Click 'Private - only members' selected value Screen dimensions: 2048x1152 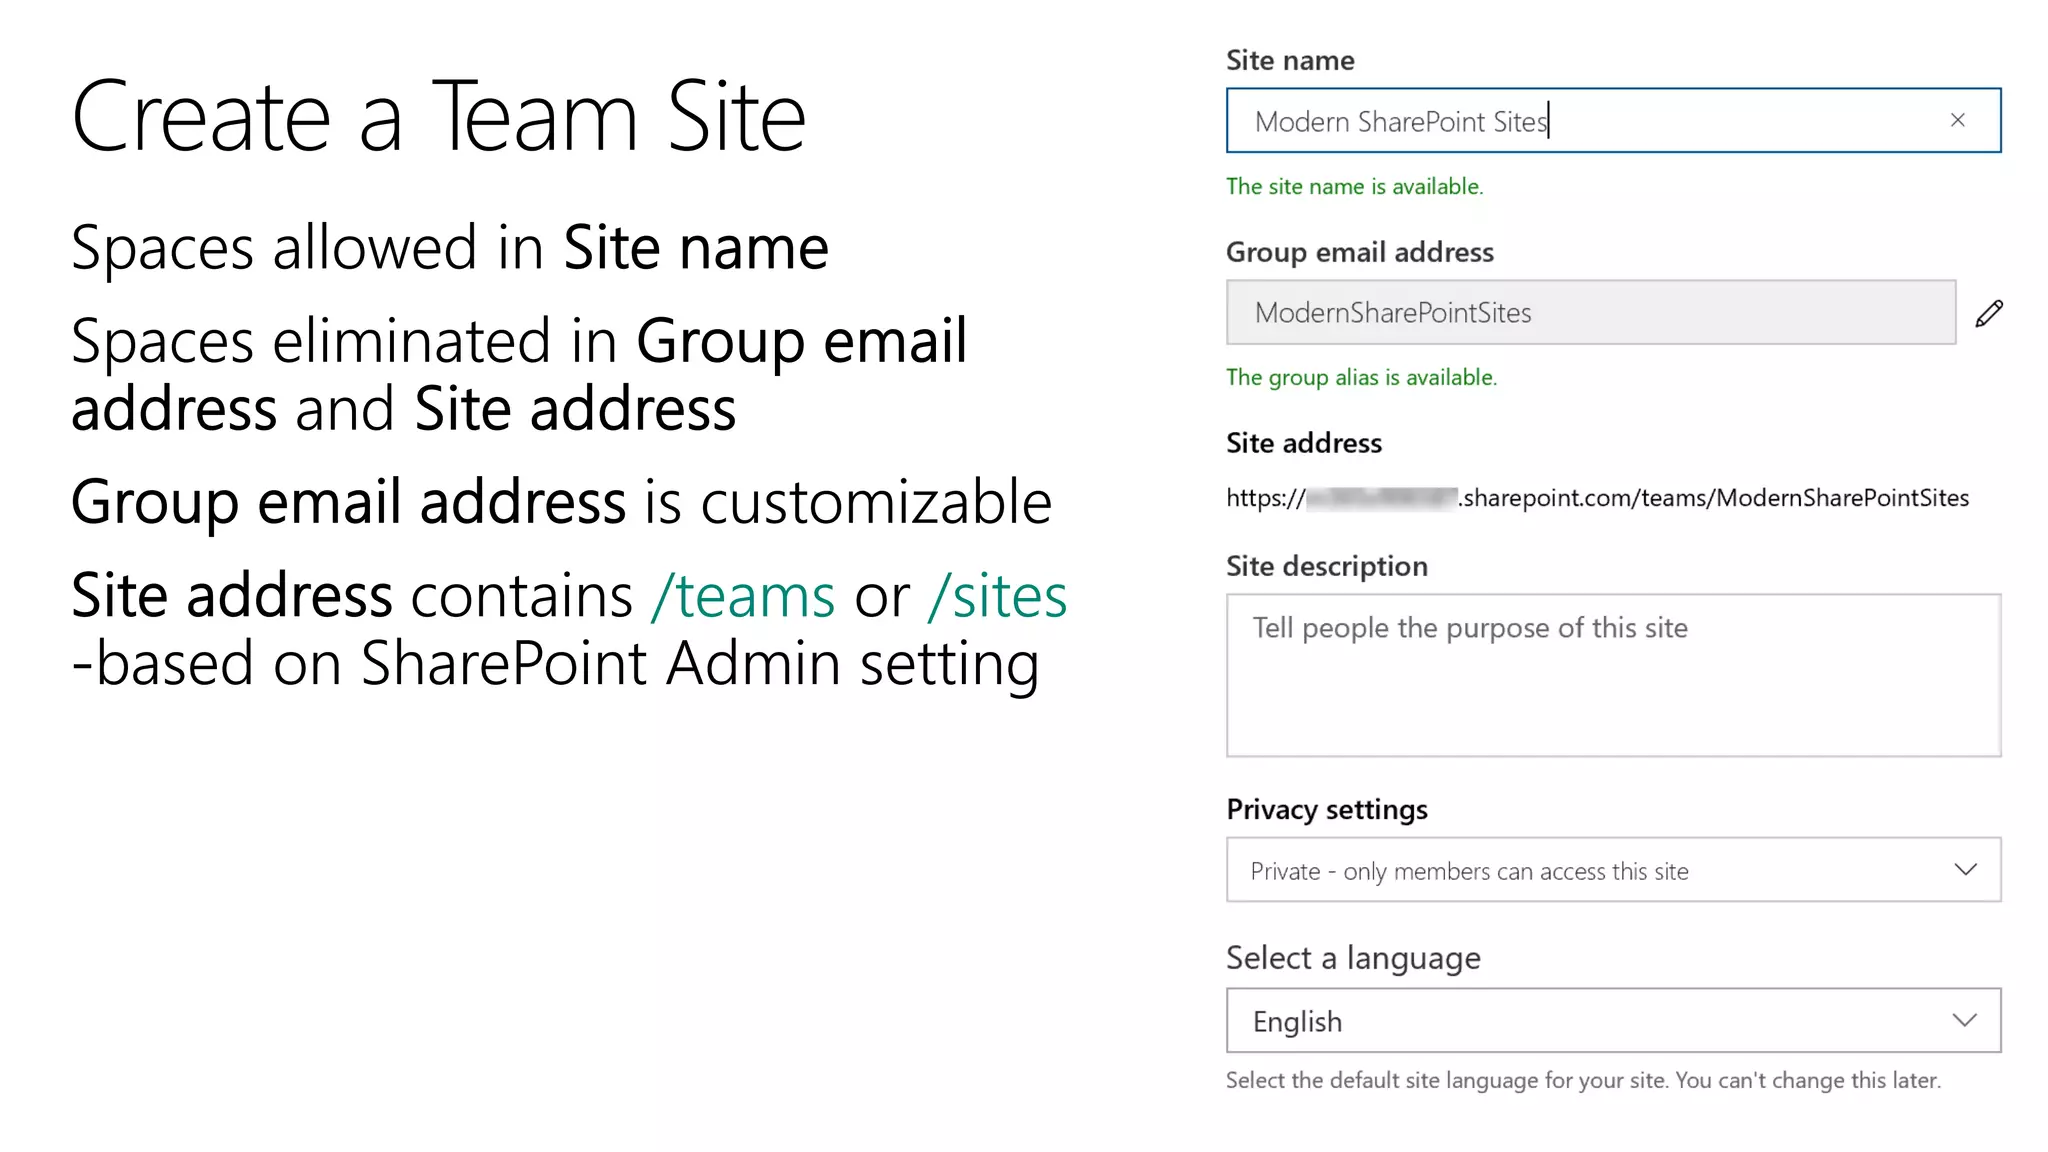pyautogui.click(x=1469, y=871)
